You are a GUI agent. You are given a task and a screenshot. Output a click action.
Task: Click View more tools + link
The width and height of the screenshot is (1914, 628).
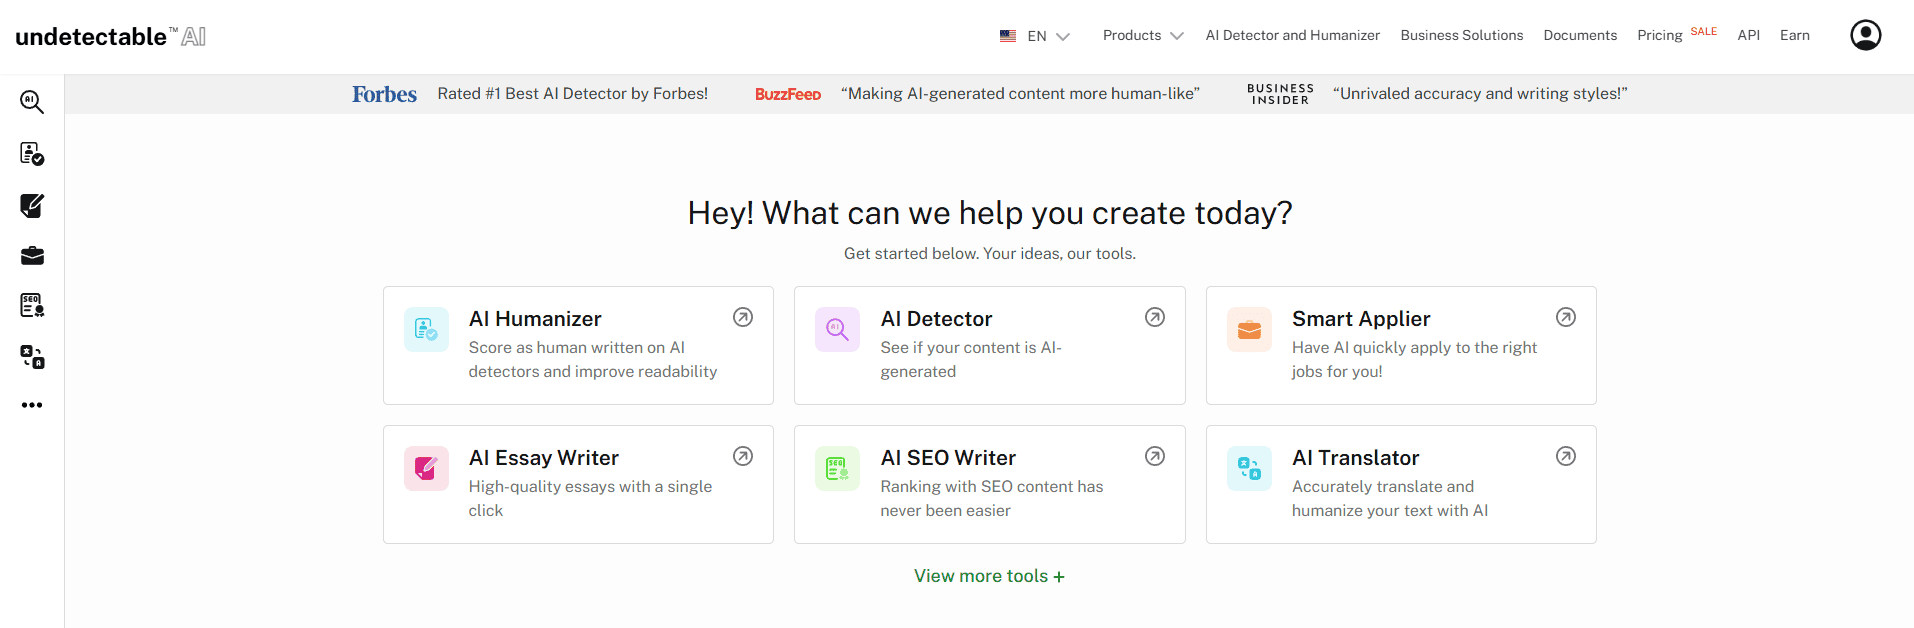point(989,576)
